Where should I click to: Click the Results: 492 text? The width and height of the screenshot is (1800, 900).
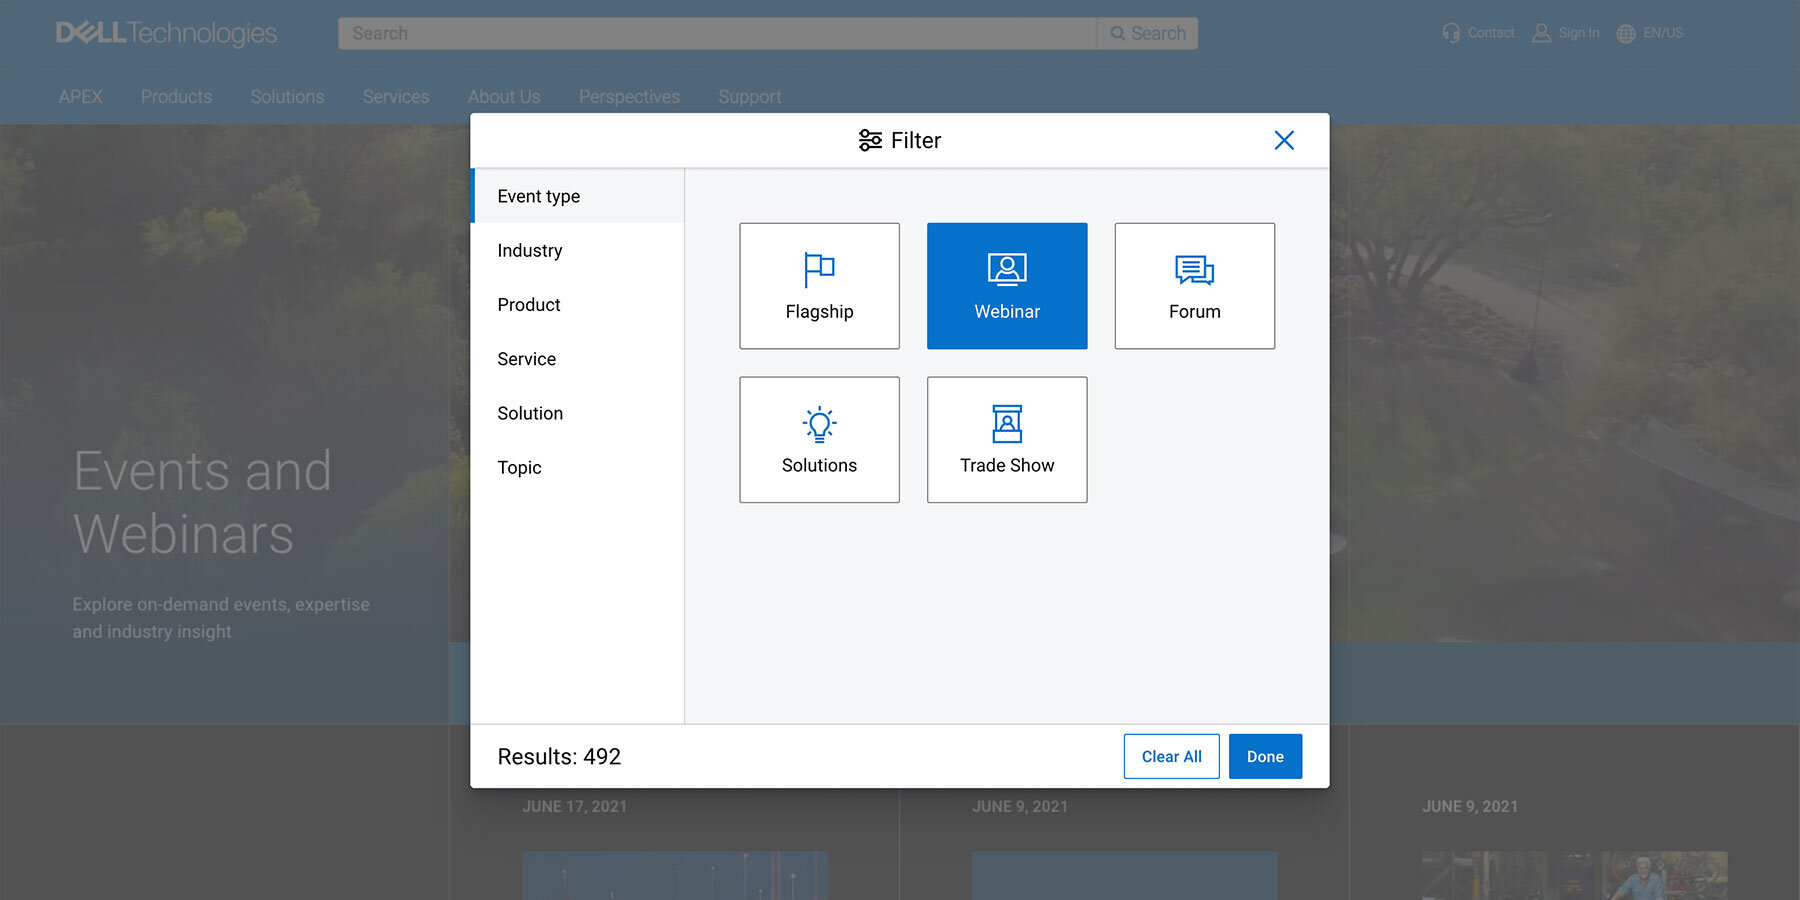(559, 757)
